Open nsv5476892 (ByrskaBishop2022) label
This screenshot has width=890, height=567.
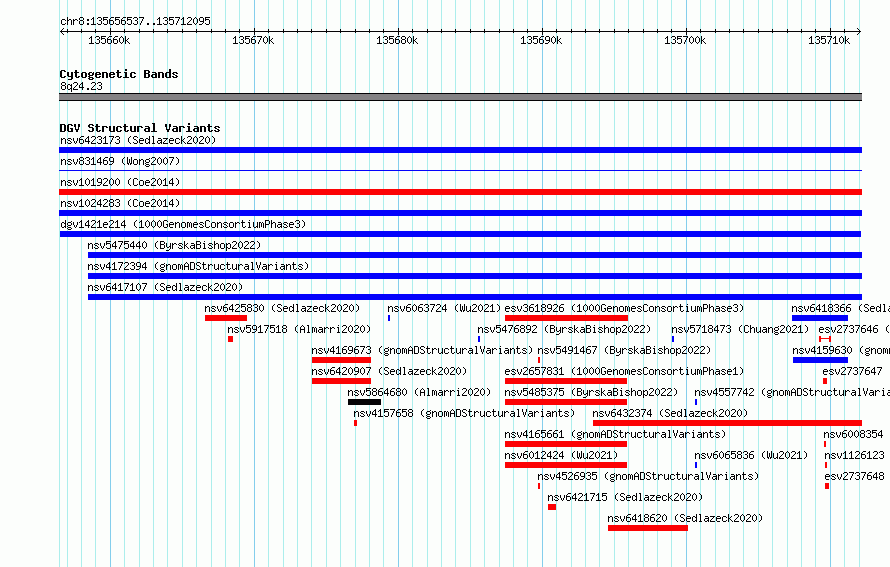click(x=564, y=329)
